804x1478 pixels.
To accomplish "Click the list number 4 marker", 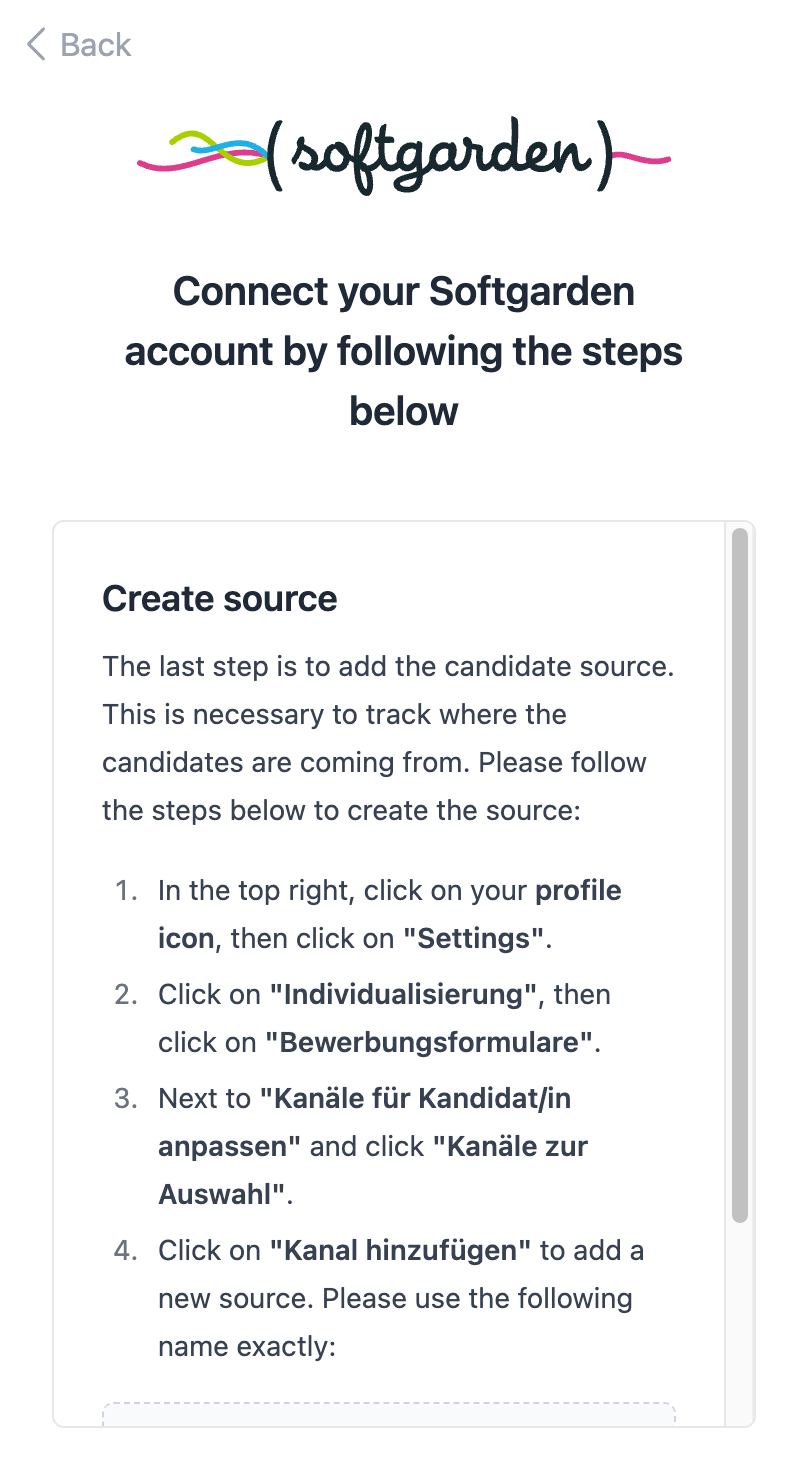I will coord(126,1251).
